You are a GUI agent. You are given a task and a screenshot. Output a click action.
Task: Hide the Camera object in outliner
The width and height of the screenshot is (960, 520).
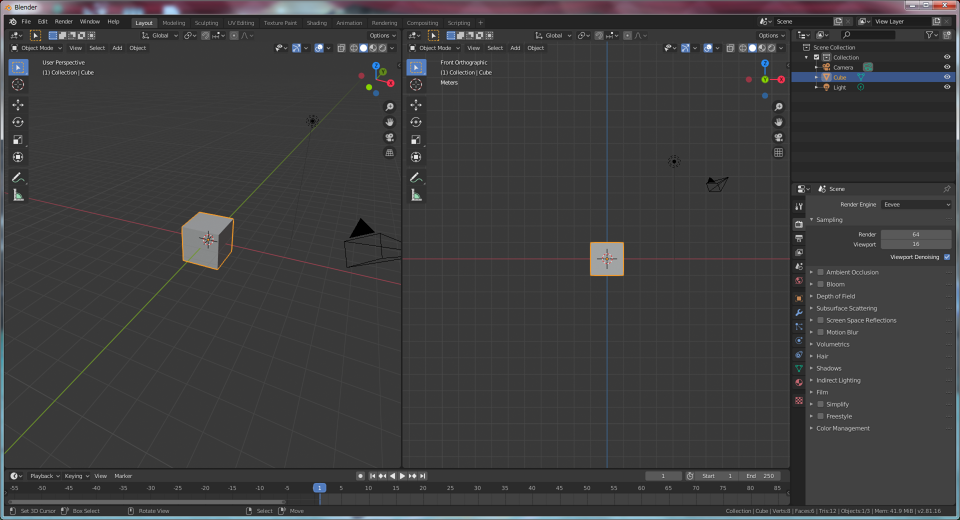click(947, 67)
